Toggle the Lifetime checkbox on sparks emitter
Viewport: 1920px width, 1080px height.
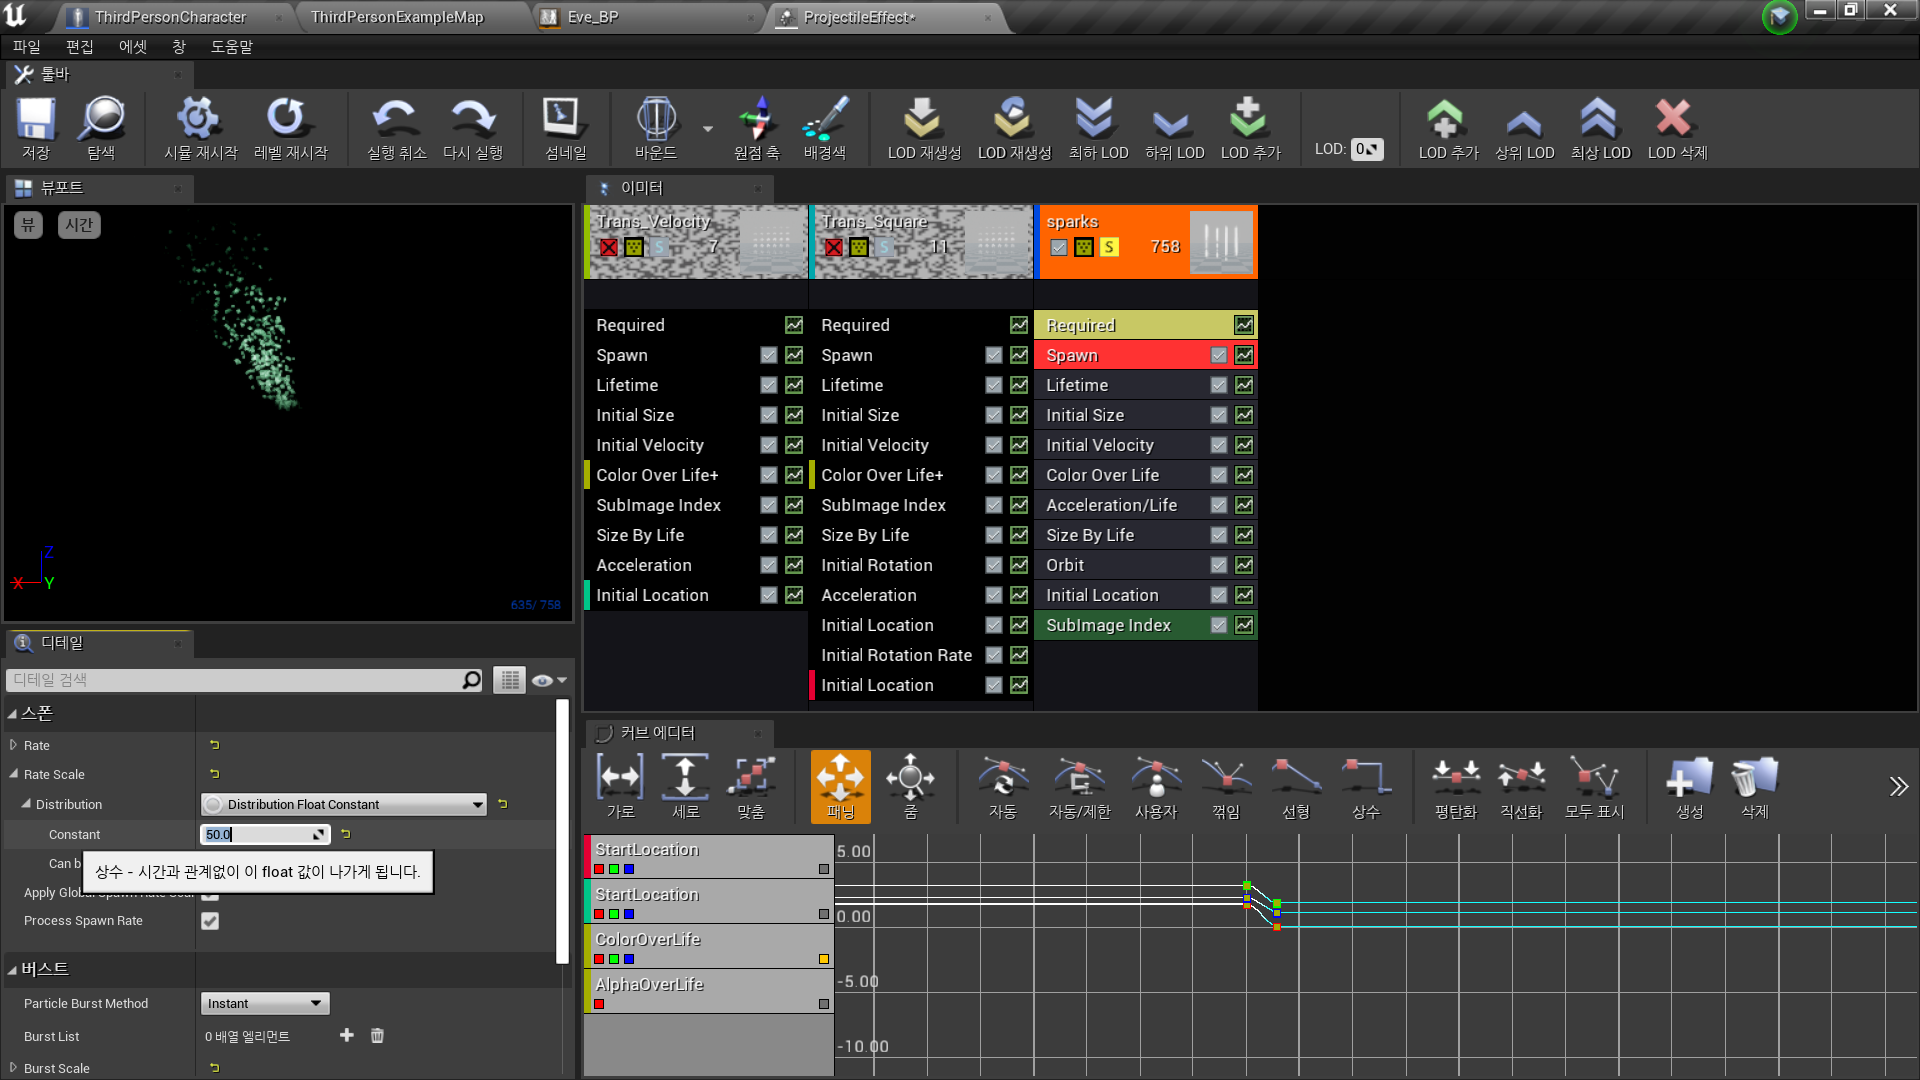tap(1219, 385)
